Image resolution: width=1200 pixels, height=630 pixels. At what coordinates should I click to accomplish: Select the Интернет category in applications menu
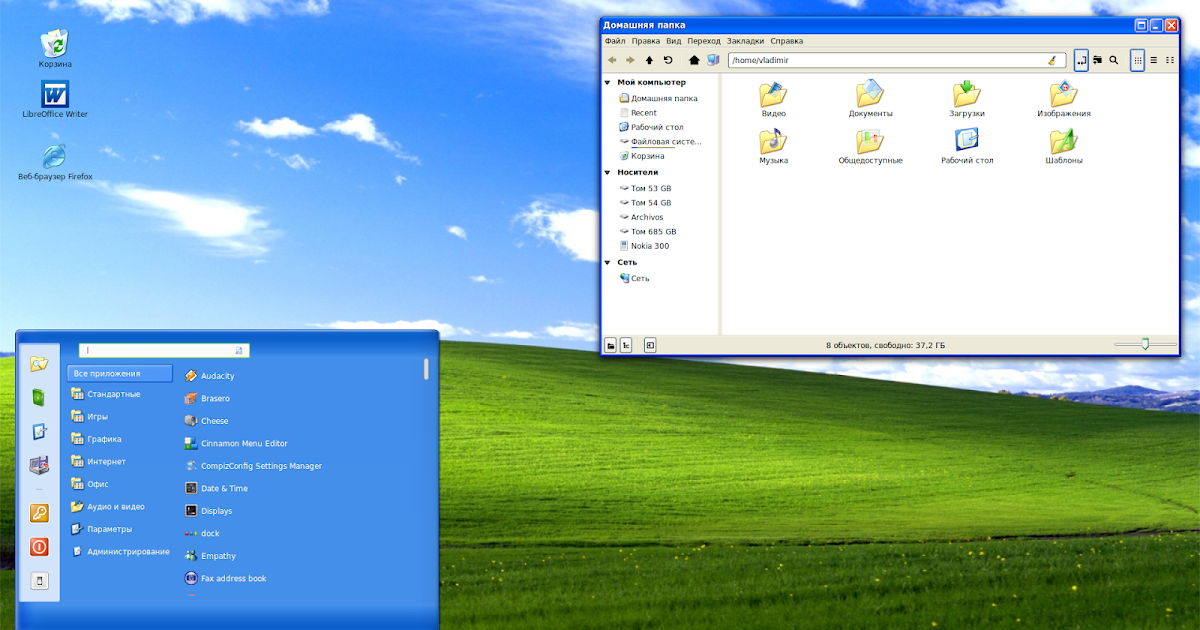click(106, 462)
